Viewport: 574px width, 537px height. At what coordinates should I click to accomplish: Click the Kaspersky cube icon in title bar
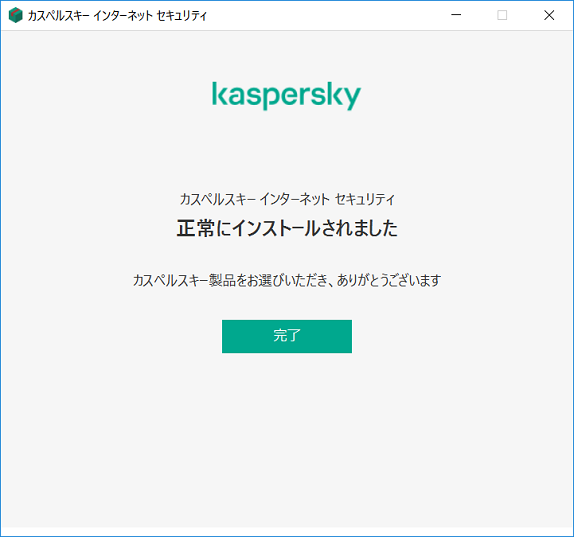click(15, 15)
